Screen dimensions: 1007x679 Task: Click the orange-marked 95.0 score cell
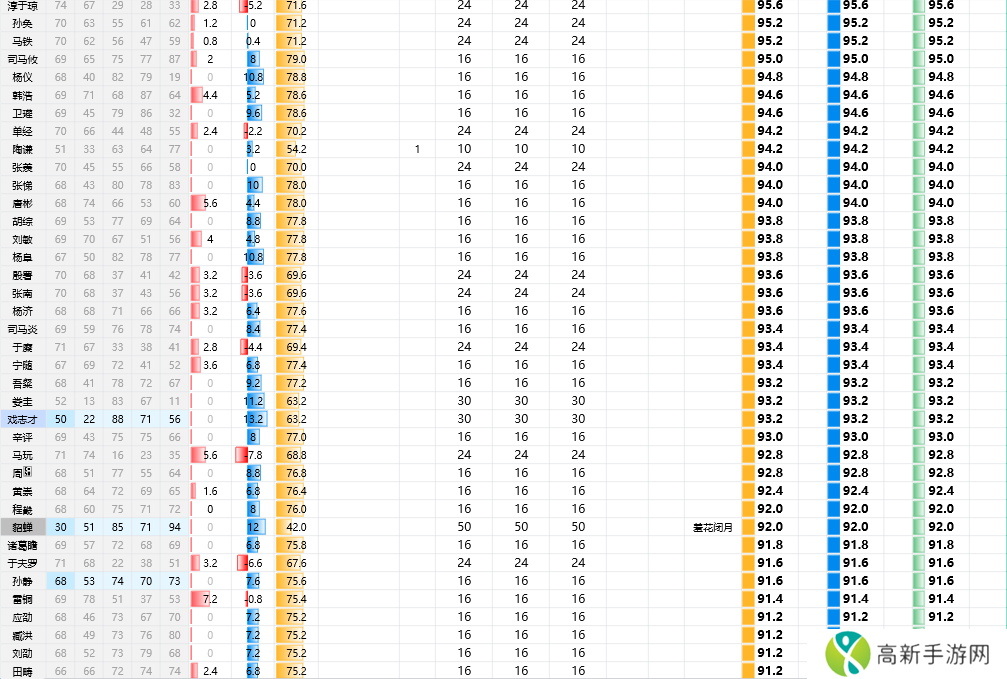769,59
